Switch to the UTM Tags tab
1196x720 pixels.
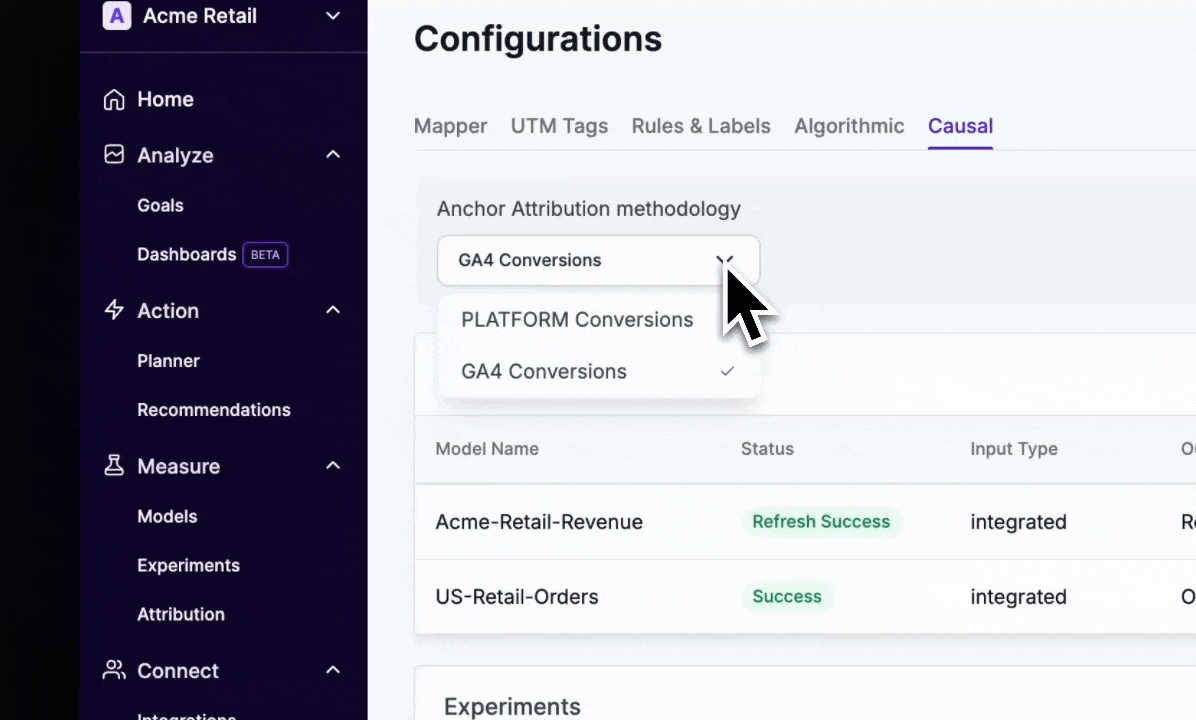[x=559, y=126]
